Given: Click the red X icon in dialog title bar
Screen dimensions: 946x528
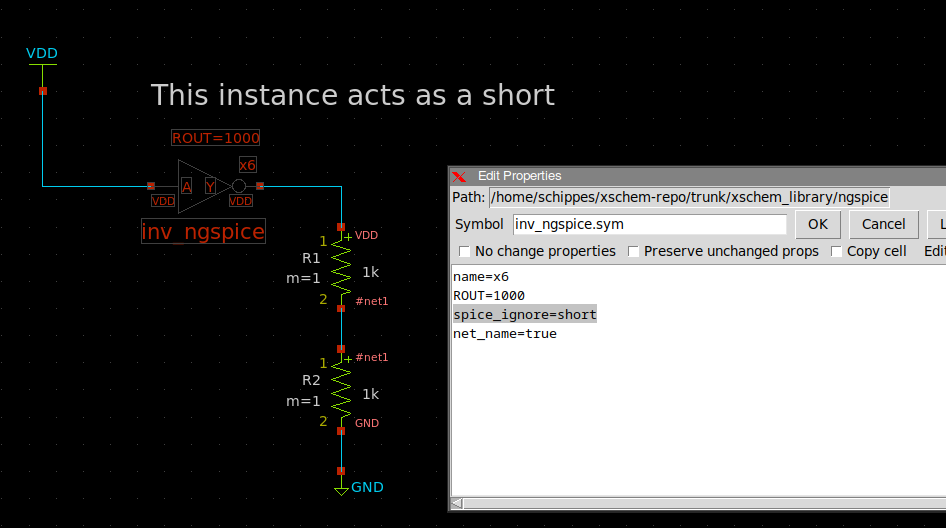Looking at the screenshot, I should 460,176.
